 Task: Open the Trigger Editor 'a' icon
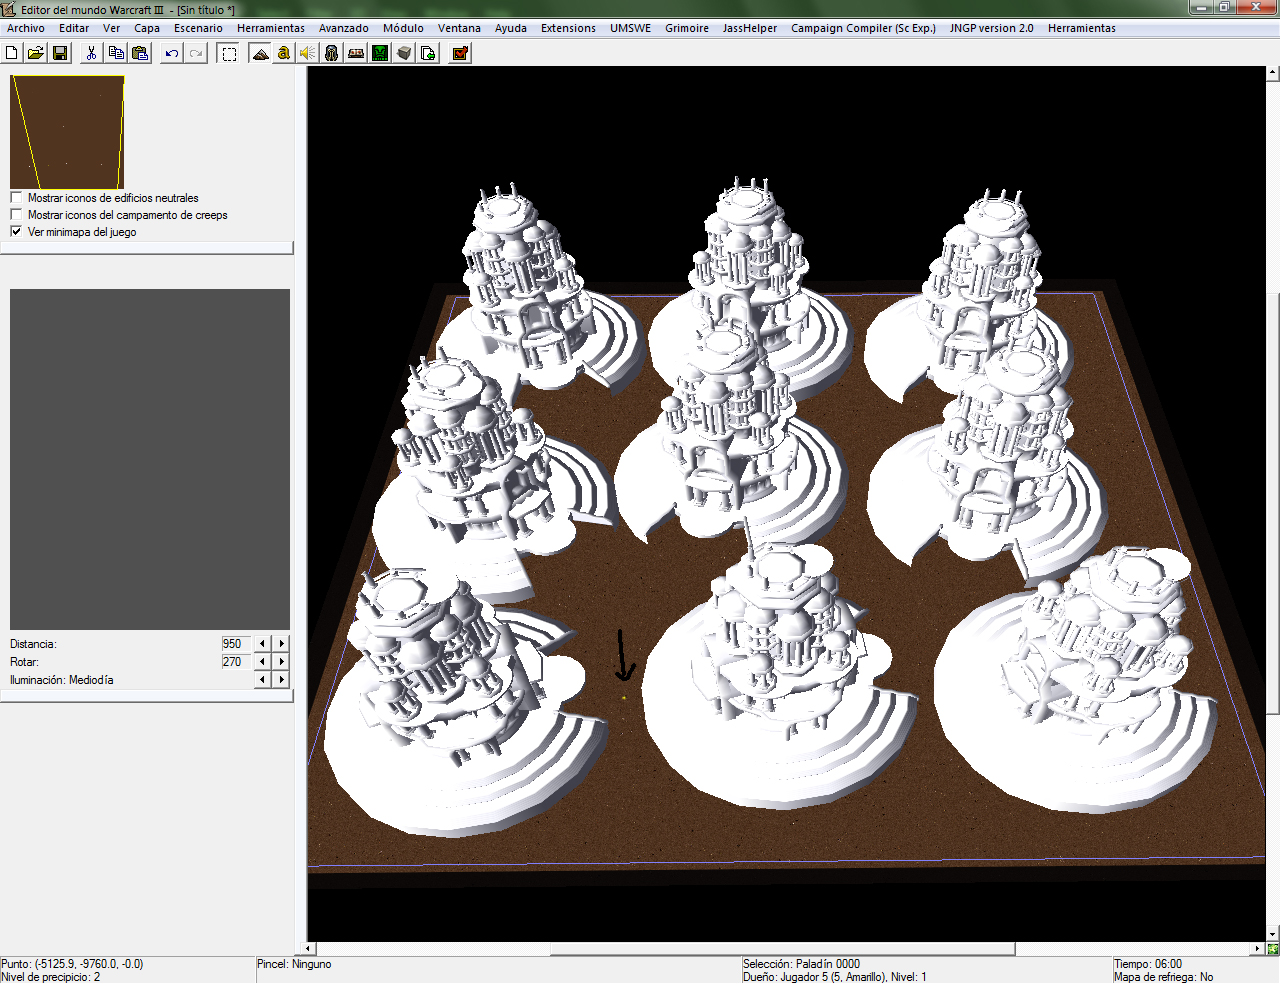(284, 53)
